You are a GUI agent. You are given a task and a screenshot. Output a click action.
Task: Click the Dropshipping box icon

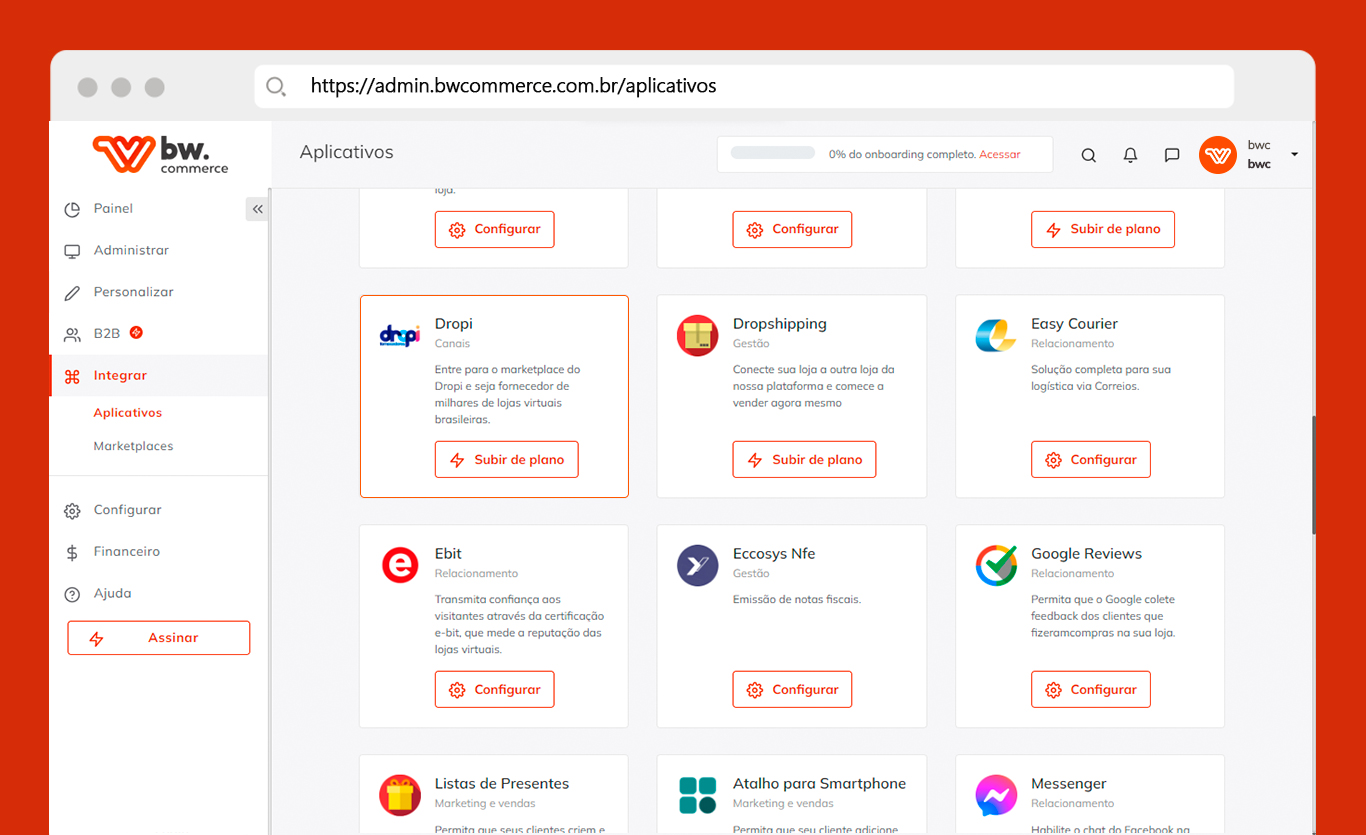click(x=698, y=336)
